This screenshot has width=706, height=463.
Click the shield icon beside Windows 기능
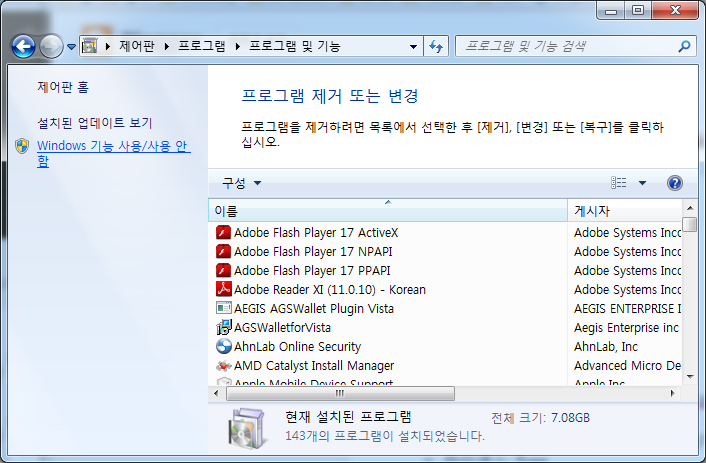(22, 146)
